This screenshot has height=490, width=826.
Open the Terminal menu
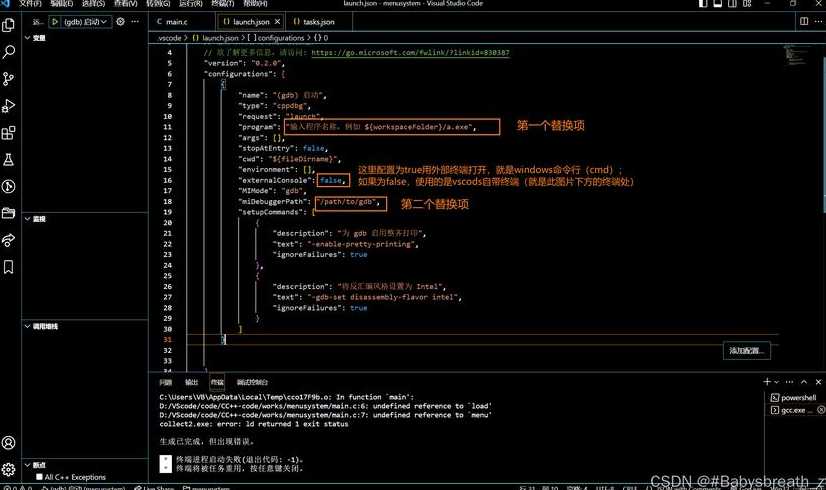point(222,3)
